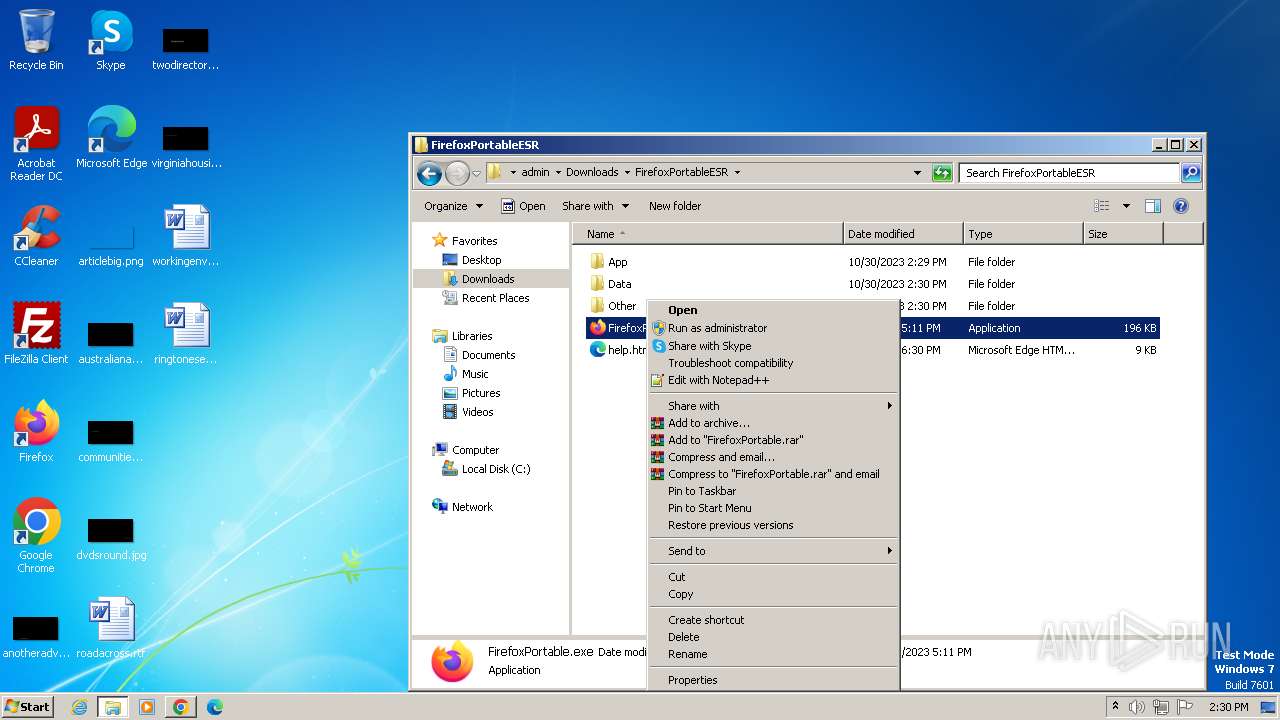1280x720 pixels.
Task: Toggle the Explorer preview pane
Action: (1153, 206)
